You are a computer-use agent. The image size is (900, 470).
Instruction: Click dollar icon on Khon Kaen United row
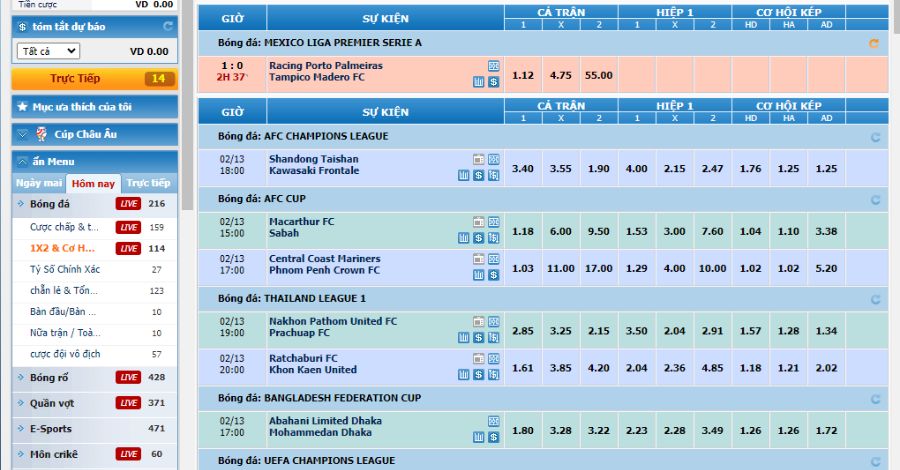point(479,375)
